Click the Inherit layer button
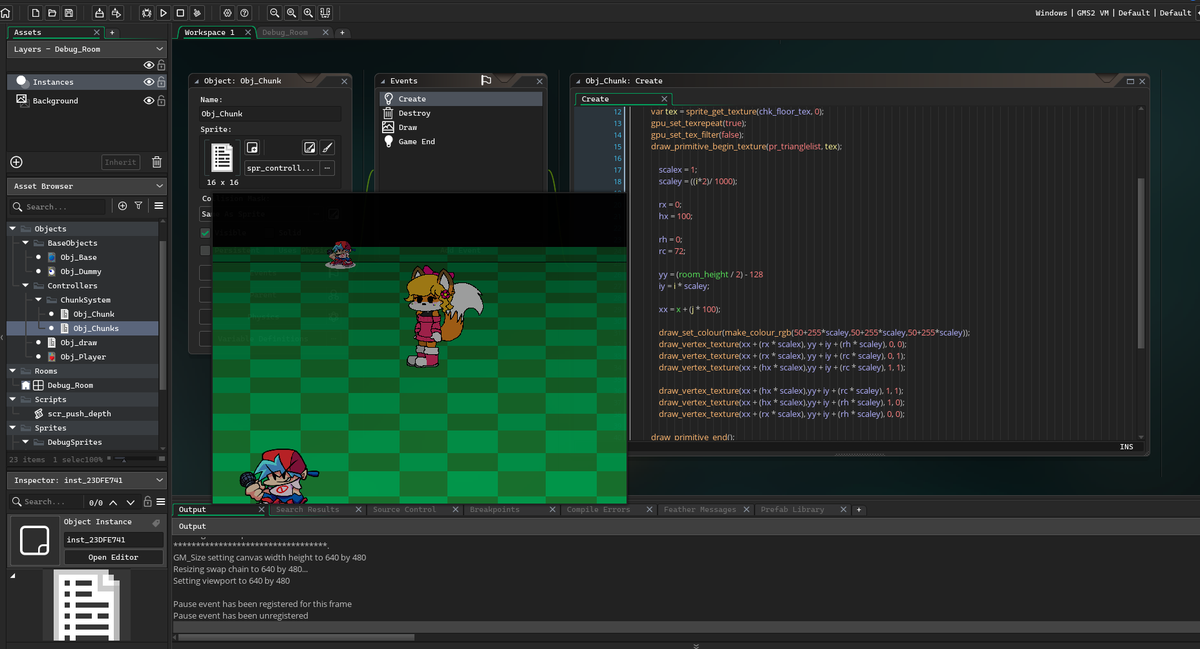Image resolution: width=1200 pixels, height=649 pixels. [x=120, y=162]
